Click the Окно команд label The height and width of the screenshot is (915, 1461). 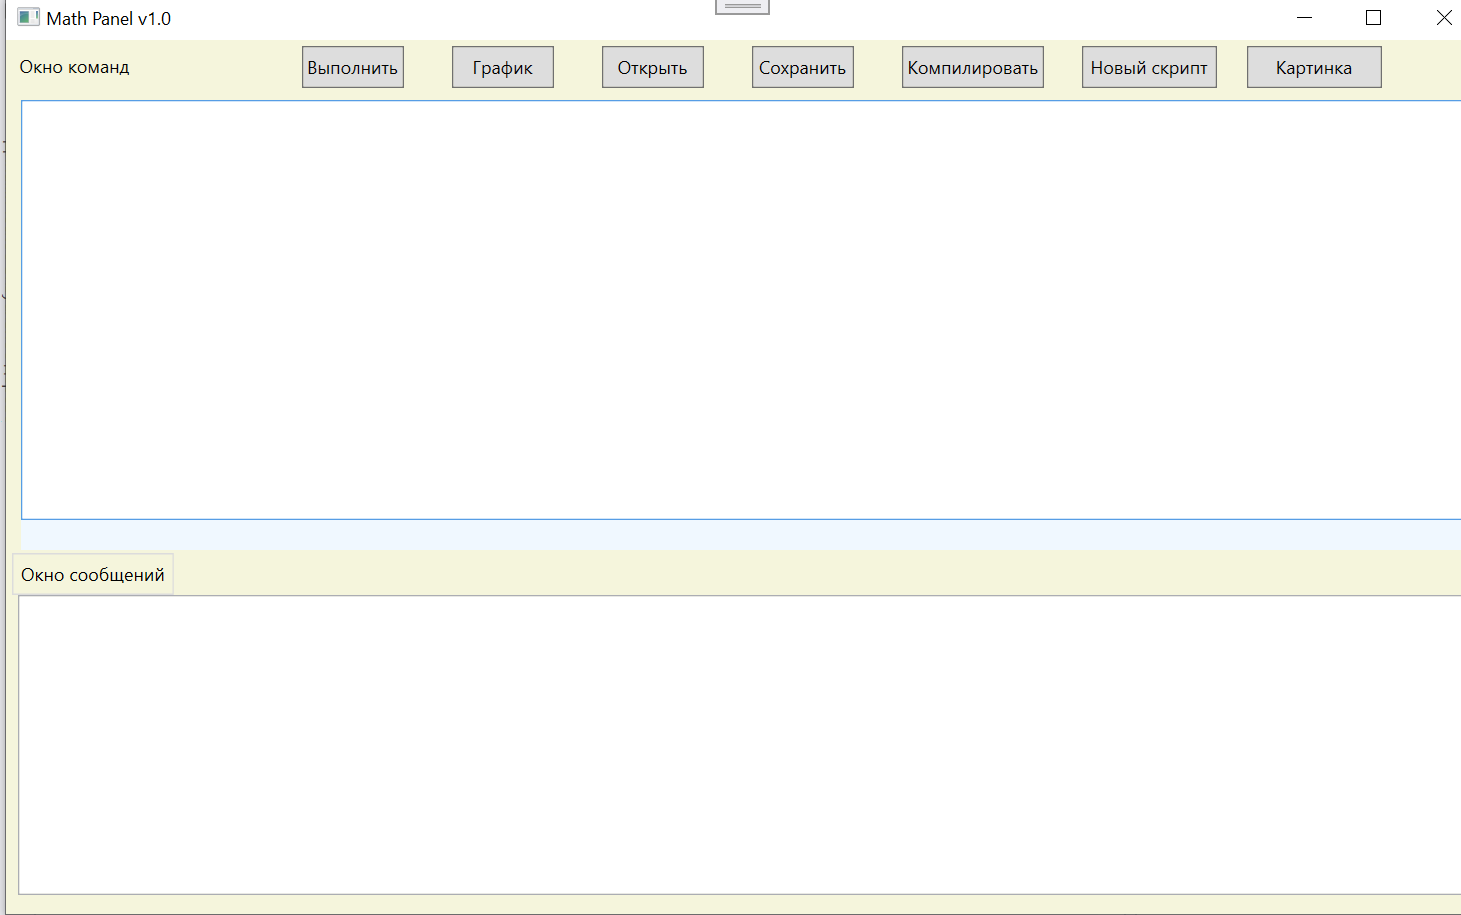(75, 68)
